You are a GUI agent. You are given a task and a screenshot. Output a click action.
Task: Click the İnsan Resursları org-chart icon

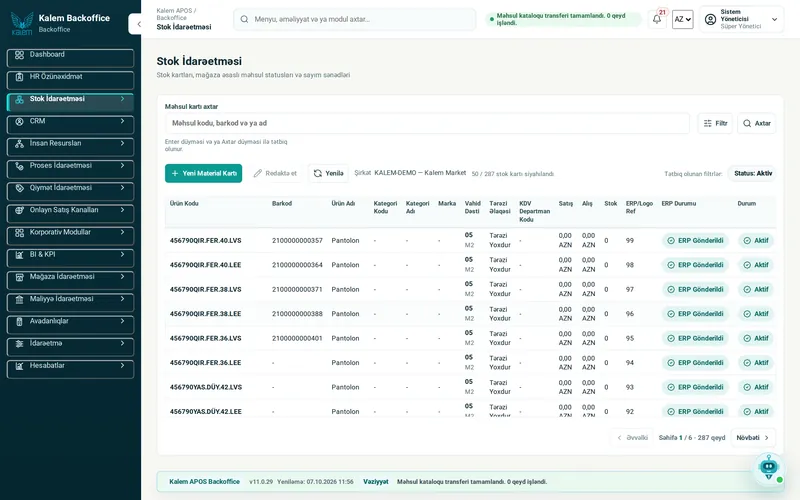pyautogui.click(x=19, y=144)
